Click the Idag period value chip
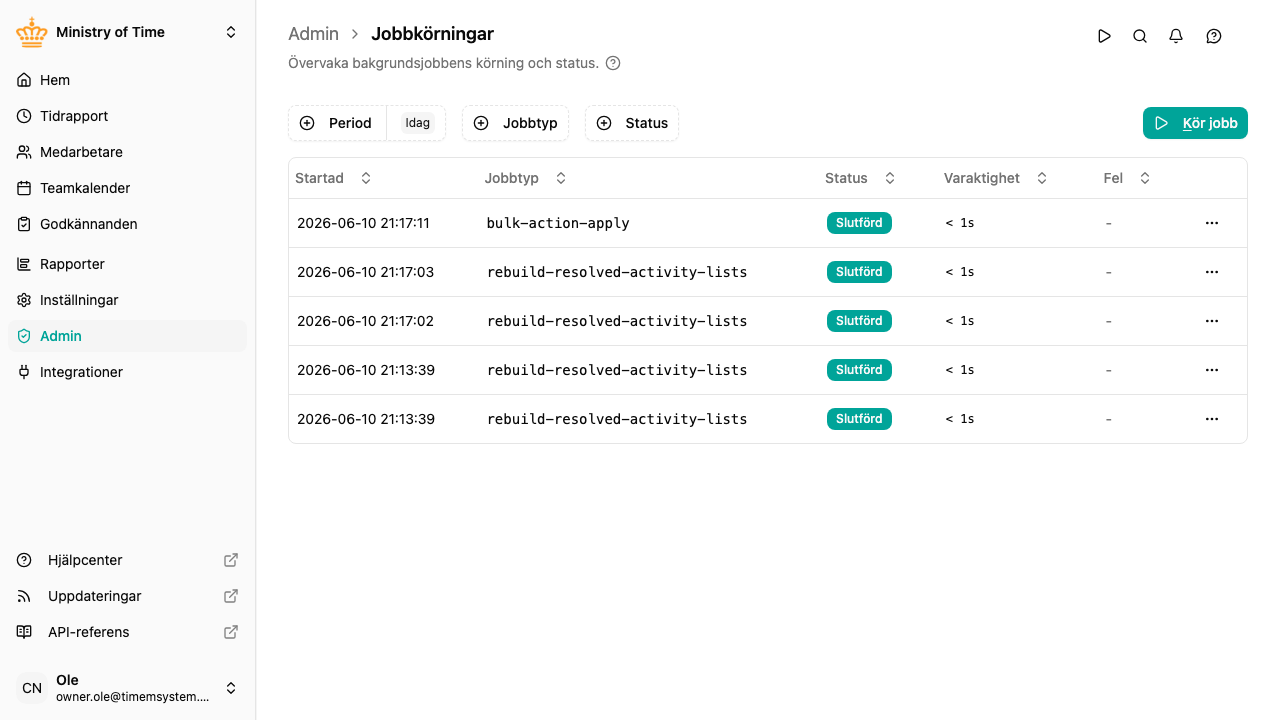The width and height of the screenshot is (1280, 720). coord(417,123)
